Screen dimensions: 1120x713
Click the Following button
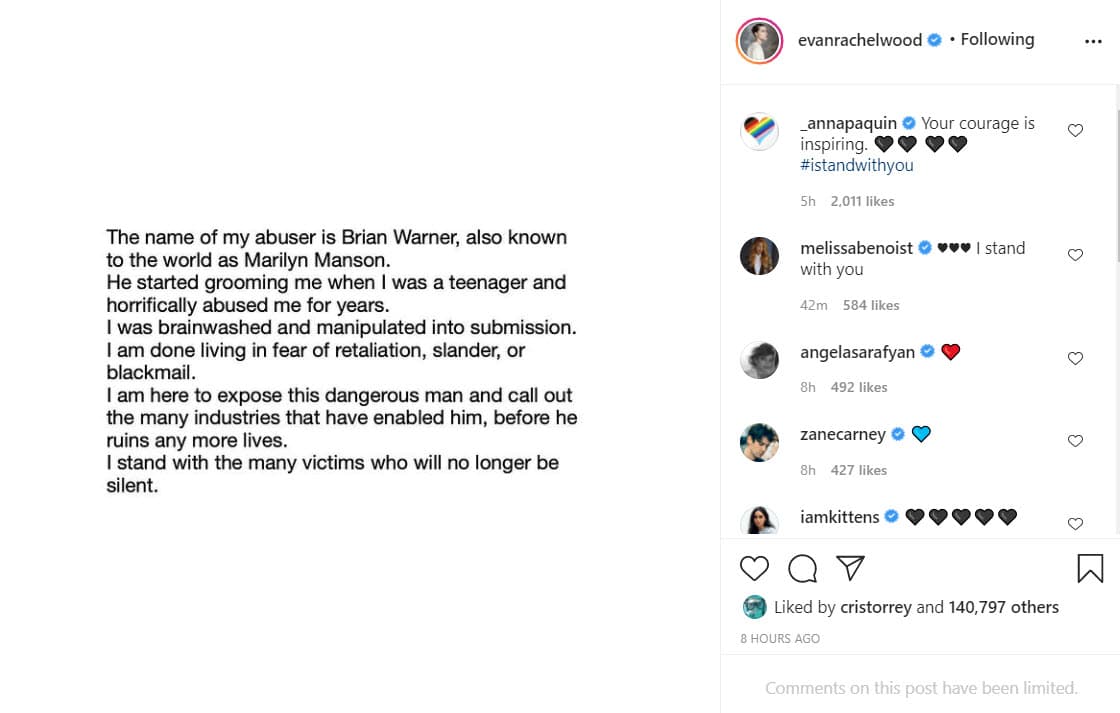point(997,39)
